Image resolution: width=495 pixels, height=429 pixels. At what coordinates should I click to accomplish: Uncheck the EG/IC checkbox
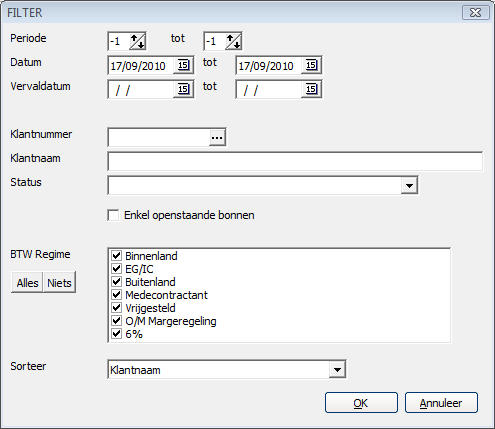click(116, 269)
